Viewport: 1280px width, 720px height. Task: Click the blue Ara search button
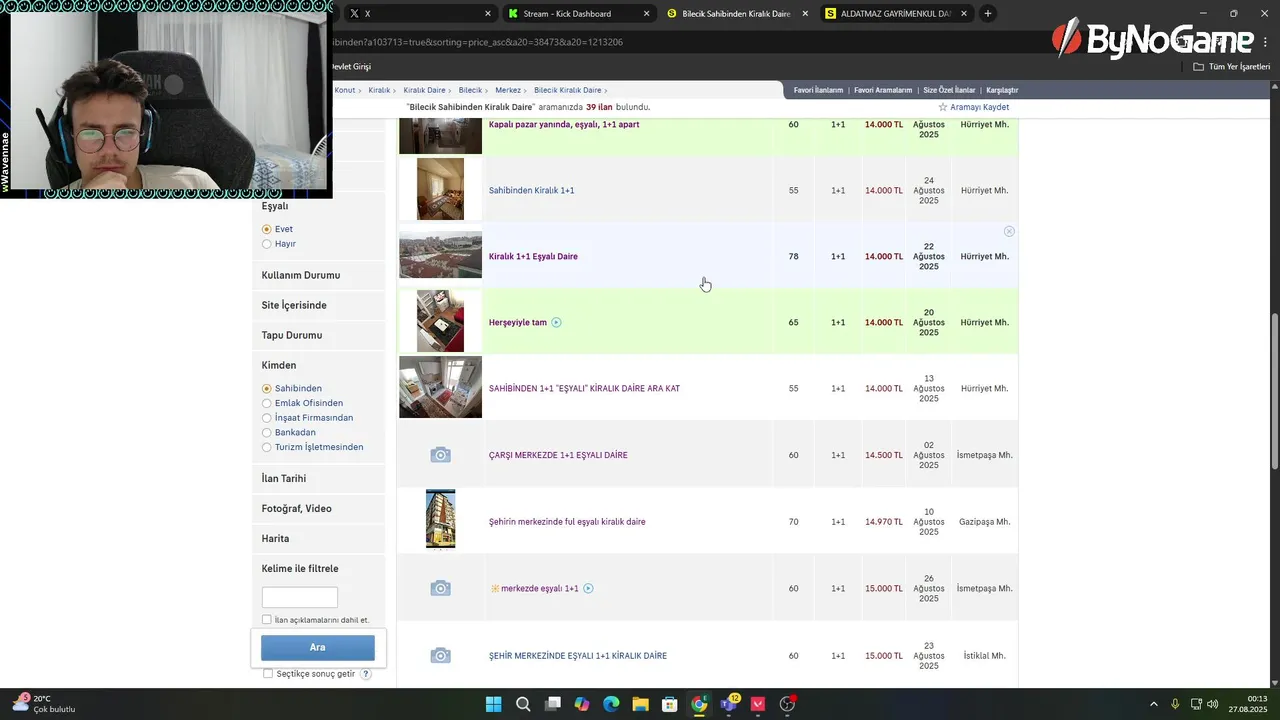pos(318,647)
